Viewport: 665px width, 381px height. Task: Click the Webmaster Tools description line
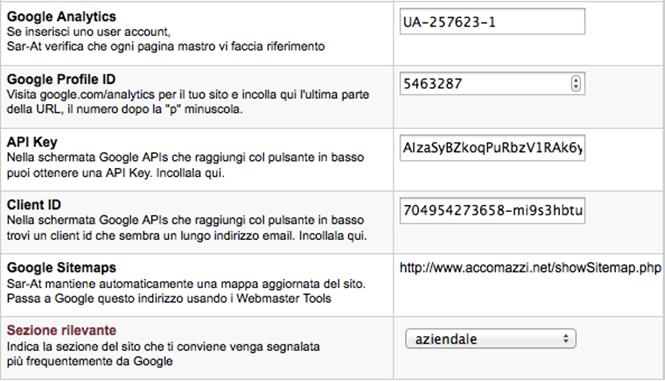pos(169,298)
